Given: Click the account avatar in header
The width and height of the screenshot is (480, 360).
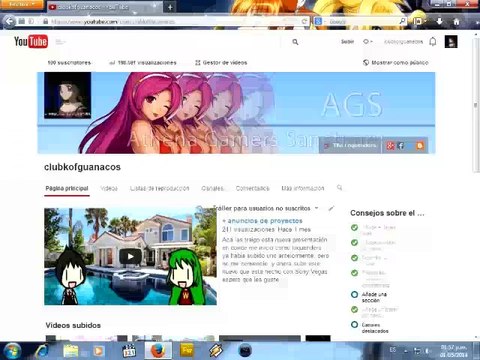Looking at the screenshot, I should tap(451, 42).
